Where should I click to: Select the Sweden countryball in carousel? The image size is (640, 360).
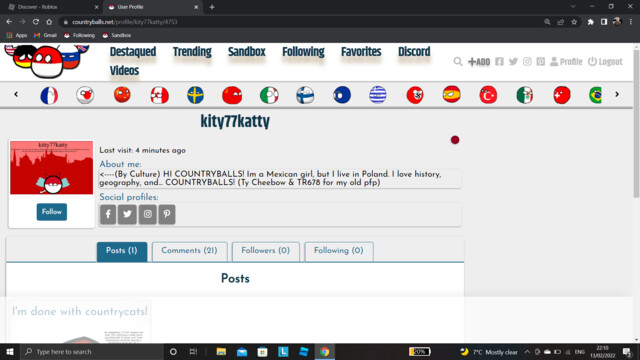tap(196, 95)
